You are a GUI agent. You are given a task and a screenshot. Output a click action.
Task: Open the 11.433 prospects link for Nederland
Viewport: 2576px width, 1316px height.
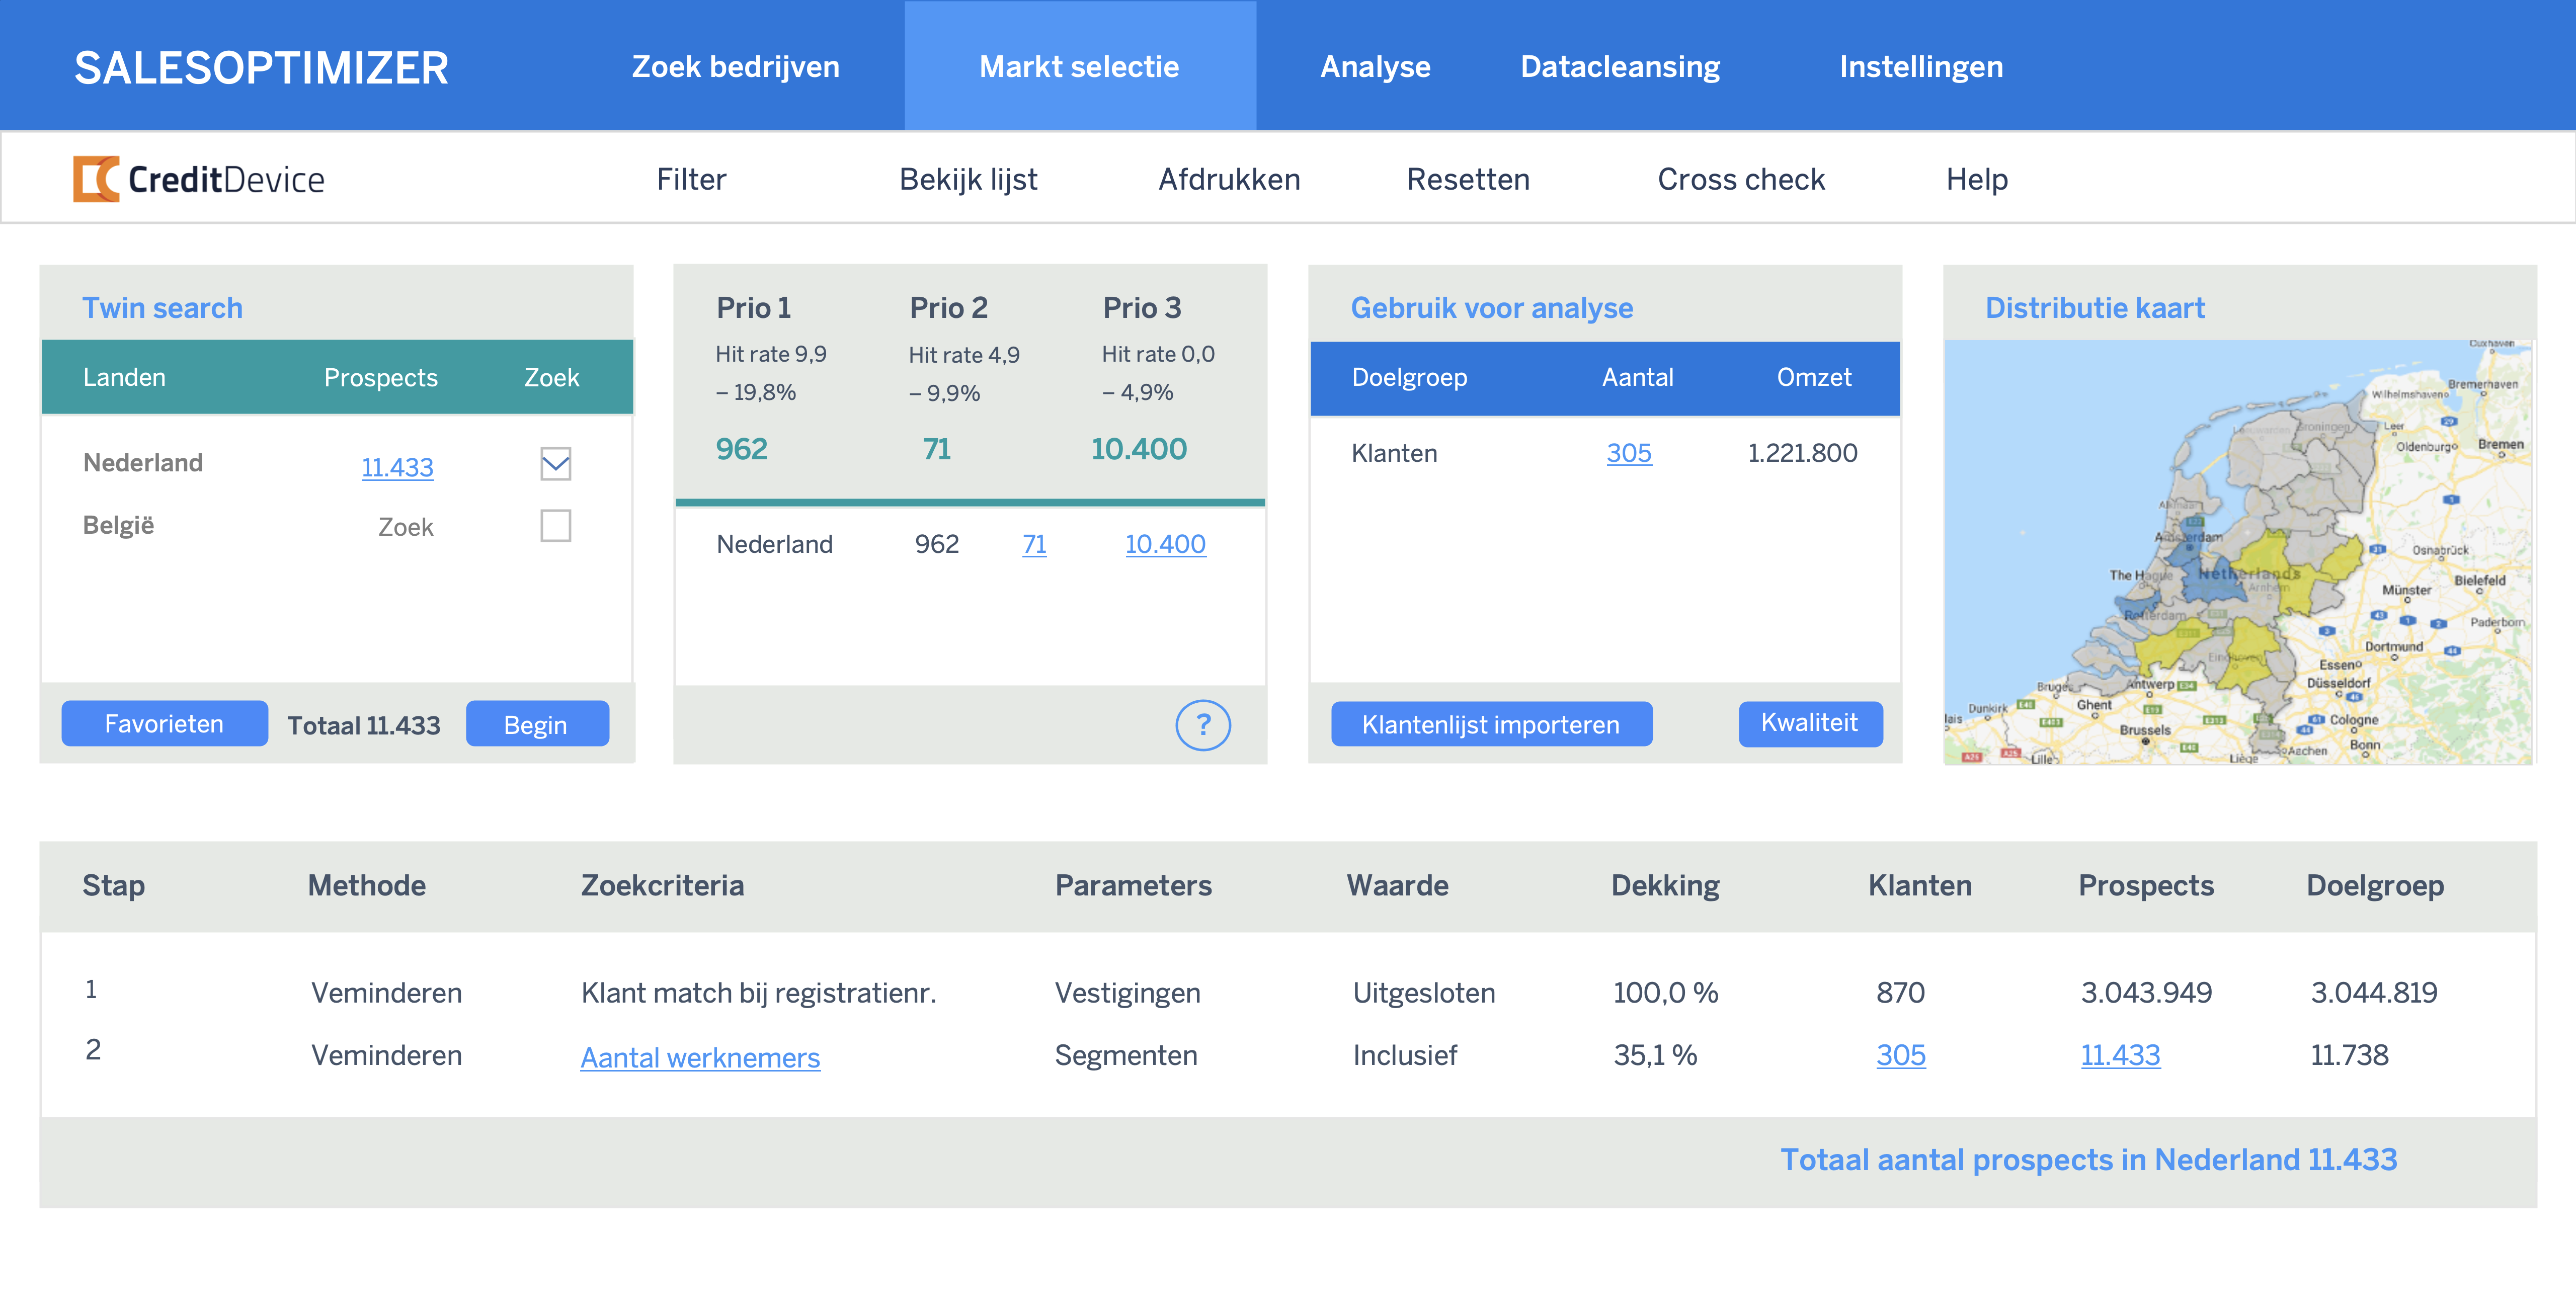397,466
